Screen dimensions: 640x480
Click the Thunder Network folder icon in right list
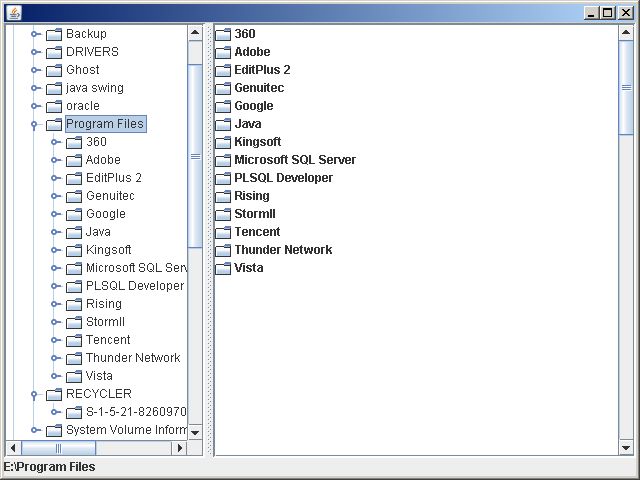(x=223, y=250)
